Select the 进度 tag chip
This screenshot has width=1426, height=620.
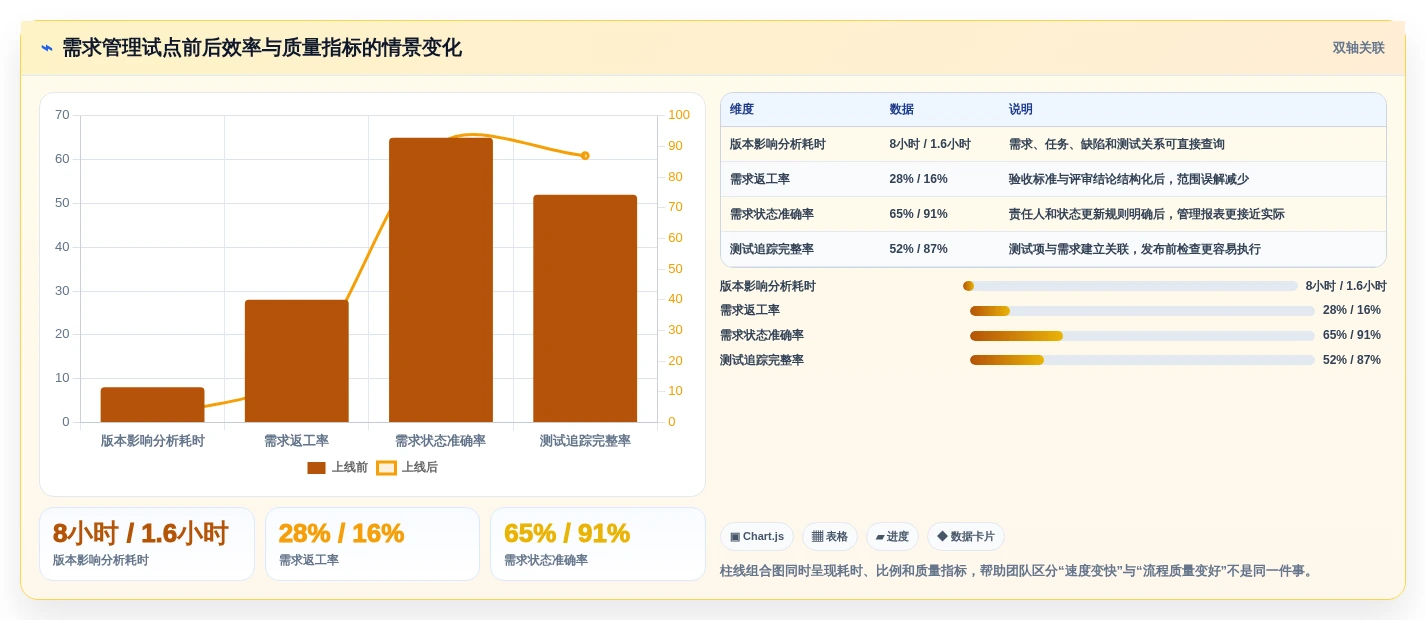[x=892, y=537]
